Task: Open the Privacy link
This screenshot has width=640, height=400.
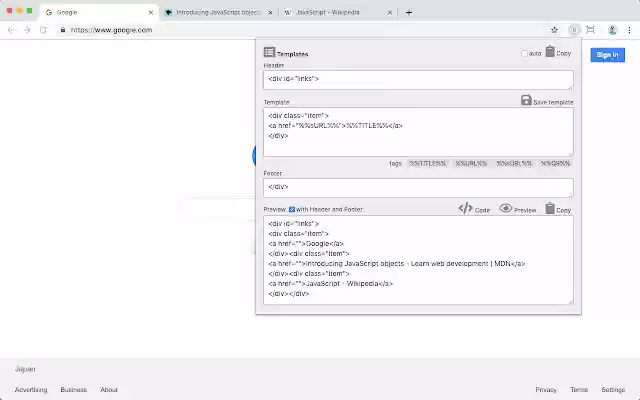Action: click(x=546, y=390)
